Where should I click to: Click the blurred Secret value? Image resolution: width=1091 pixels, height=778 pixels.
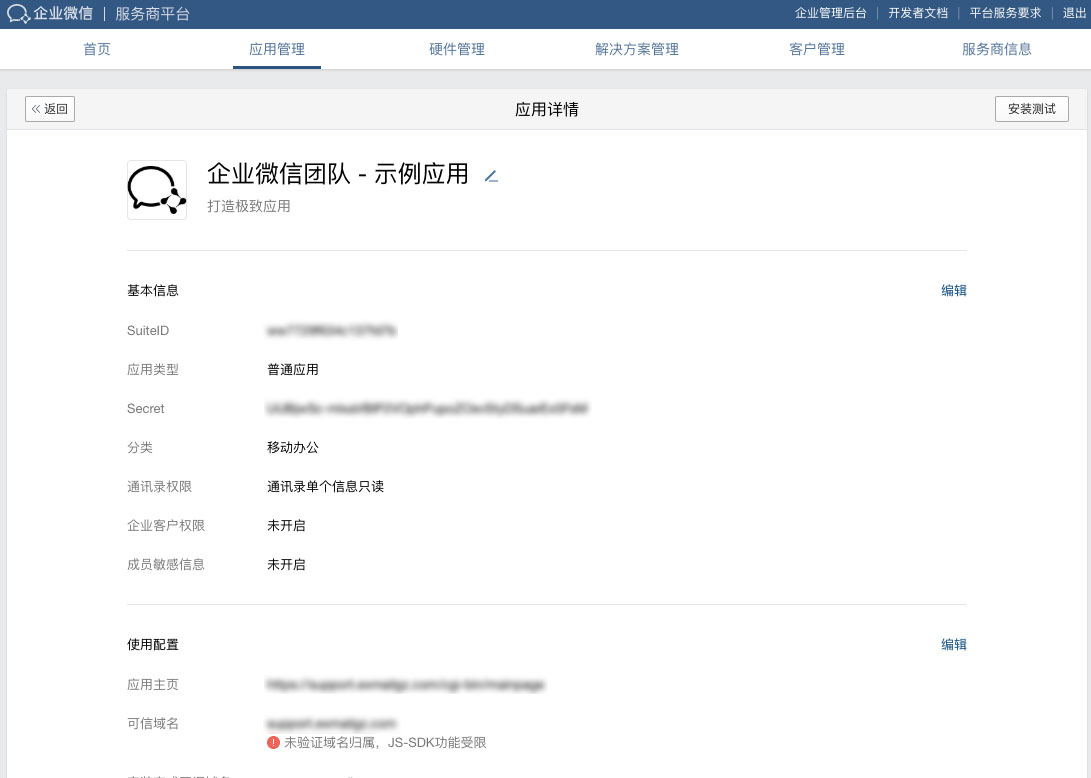pos(427,408)
